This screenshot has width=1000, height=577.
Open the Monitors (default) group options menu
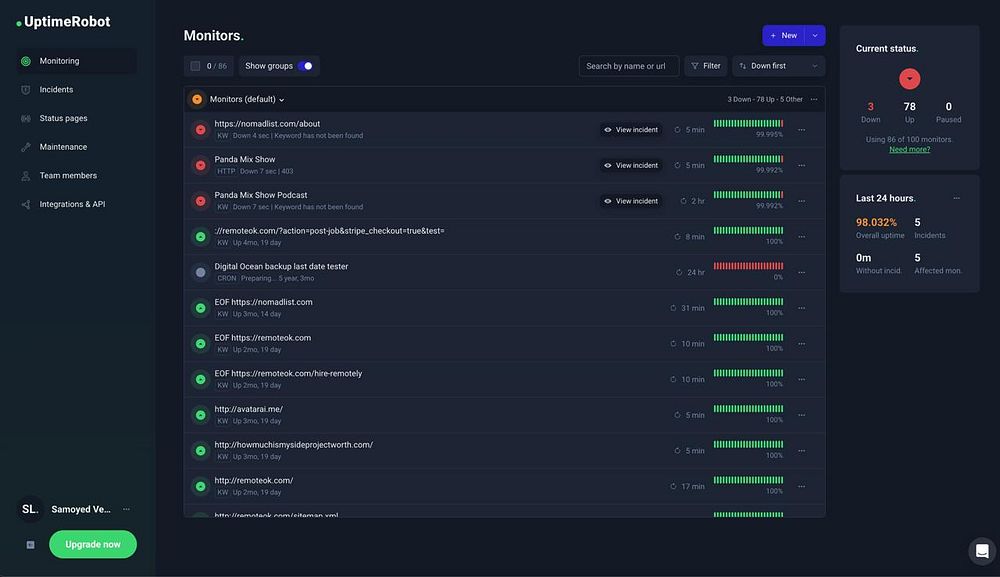click(x=814, y=99)
